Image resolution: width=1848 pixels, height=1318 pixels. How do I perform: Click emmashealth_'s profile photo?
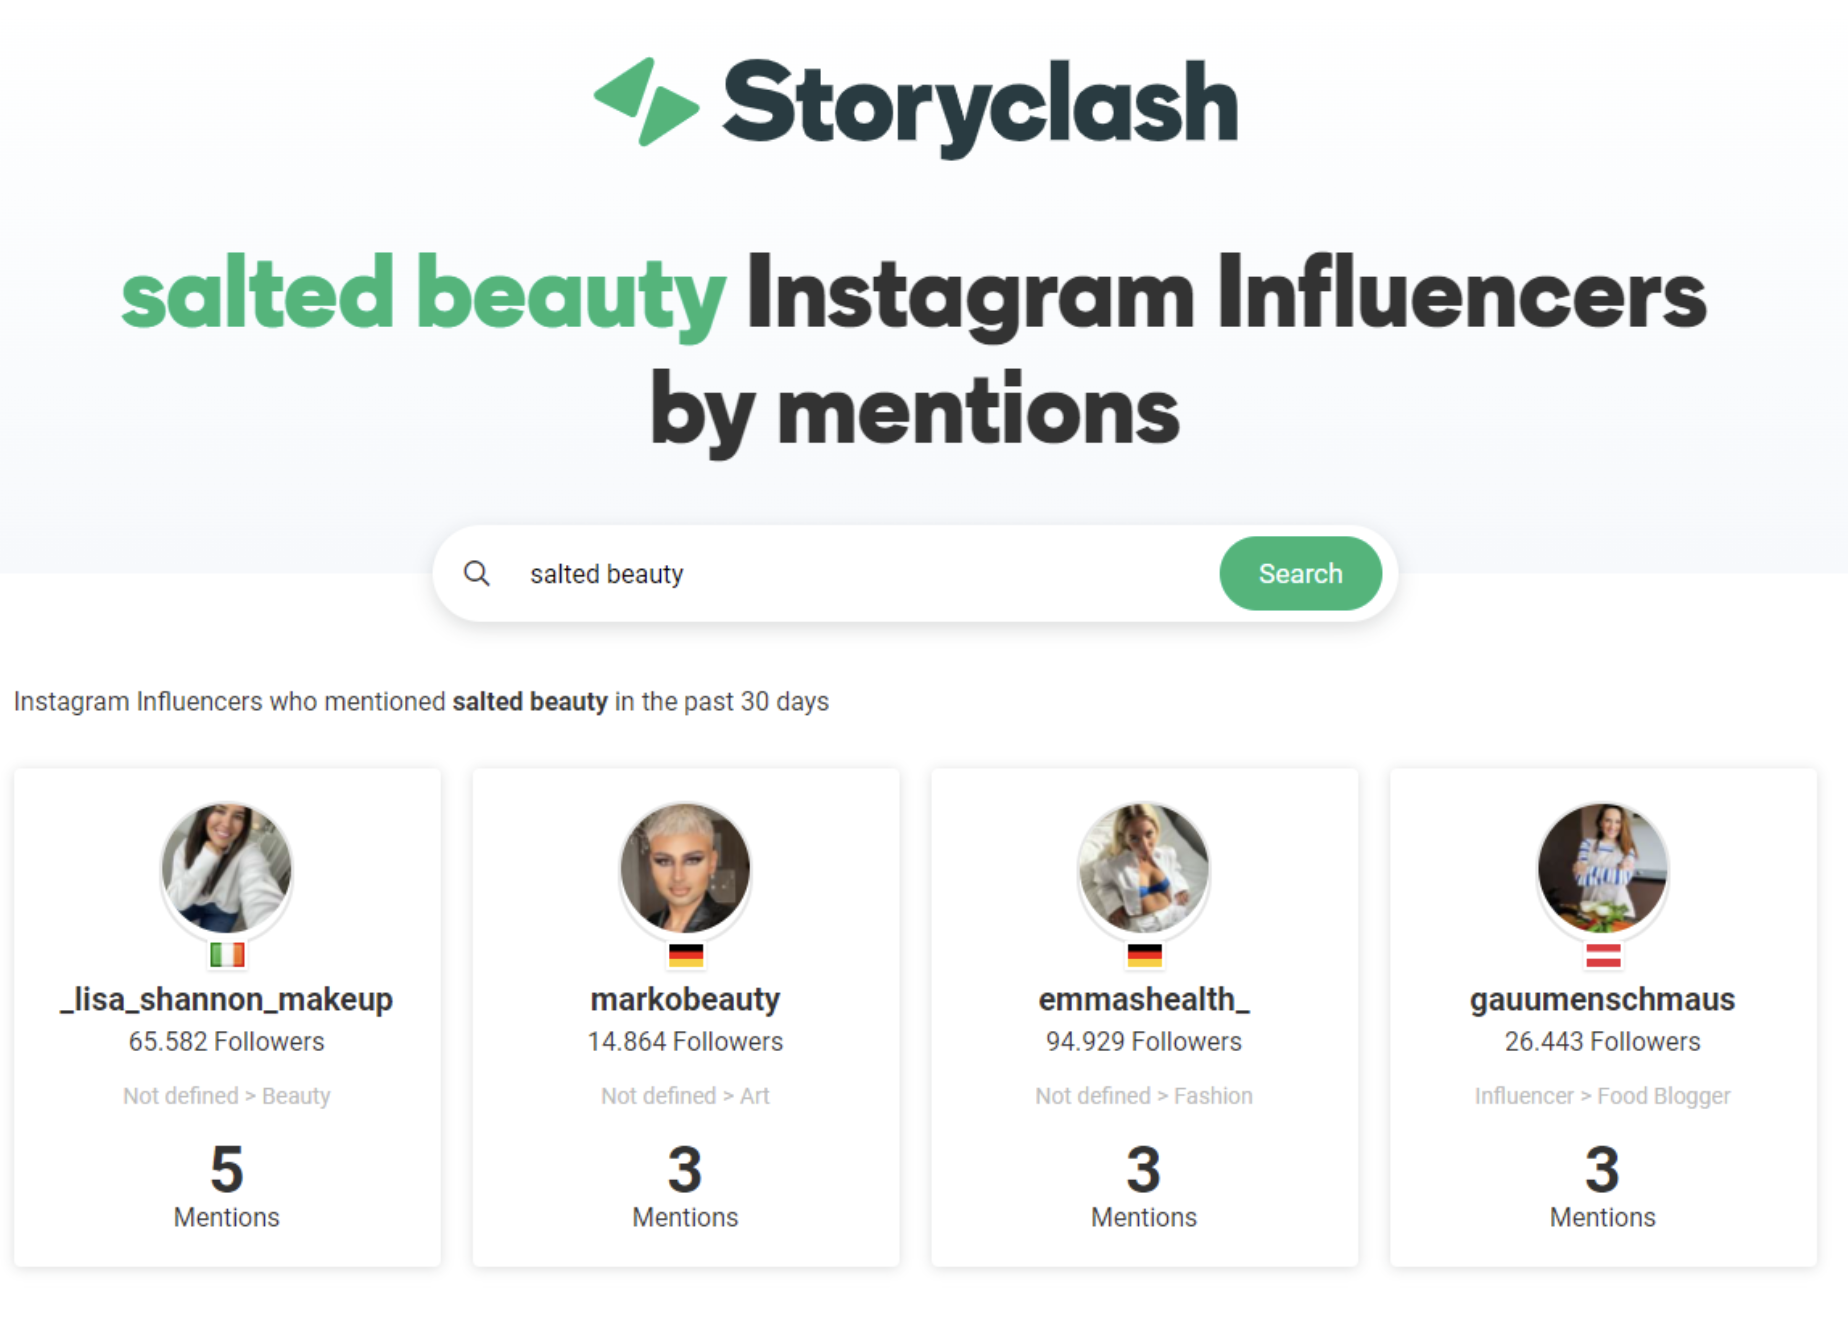[x=1144, y=870]
